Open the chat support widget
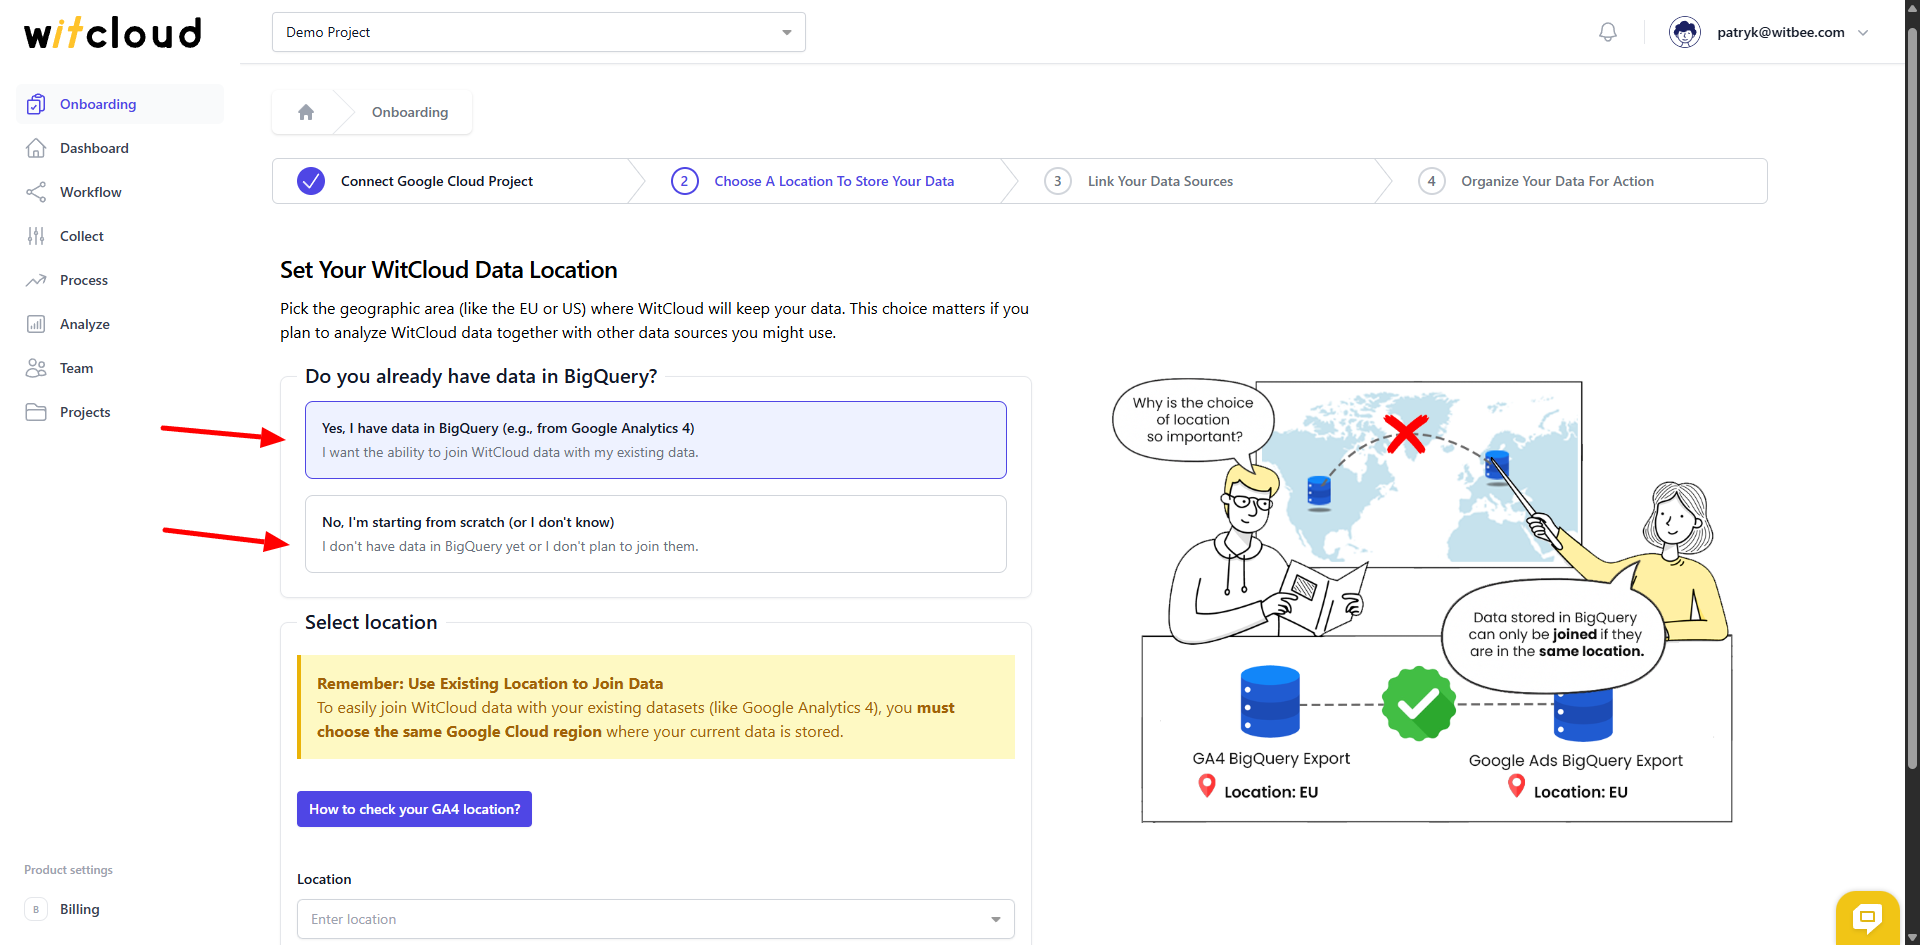The width and height of the screenshot is (1920, 945). click(x=1867, y=917)
